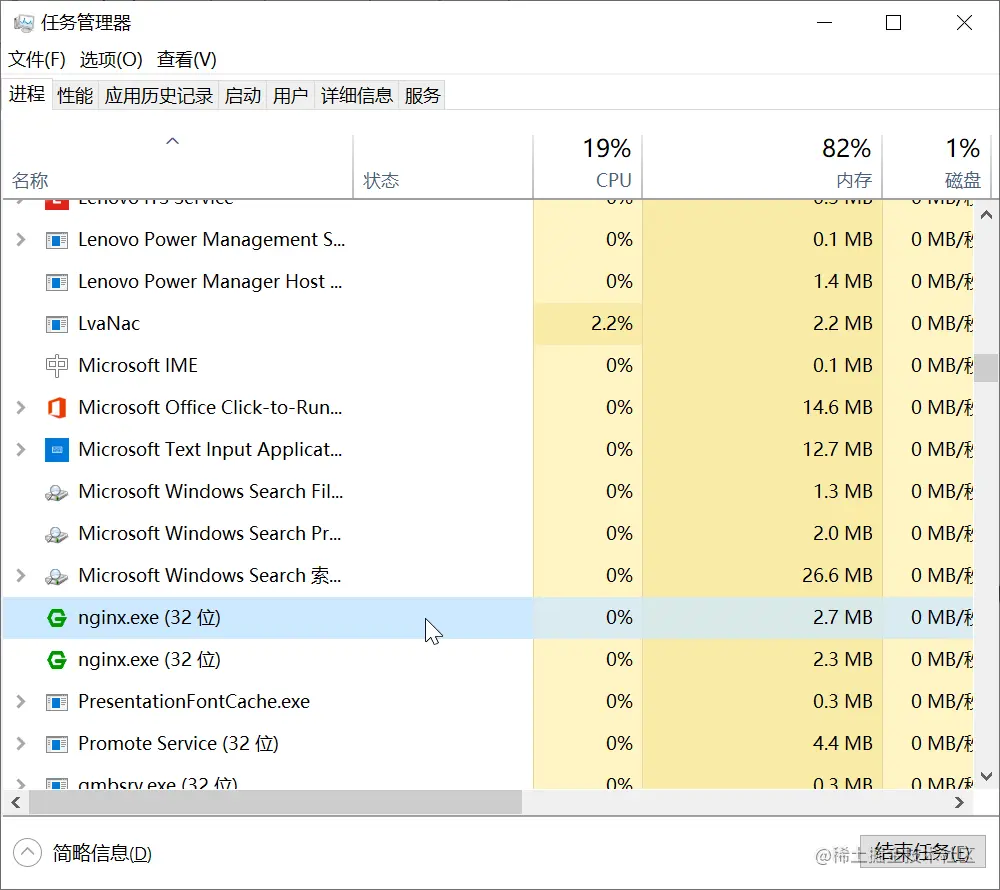This screenshot has width=1000, height=890.
Task: Click the 12.7 MB memory value
Action: [x=837, y=449]
